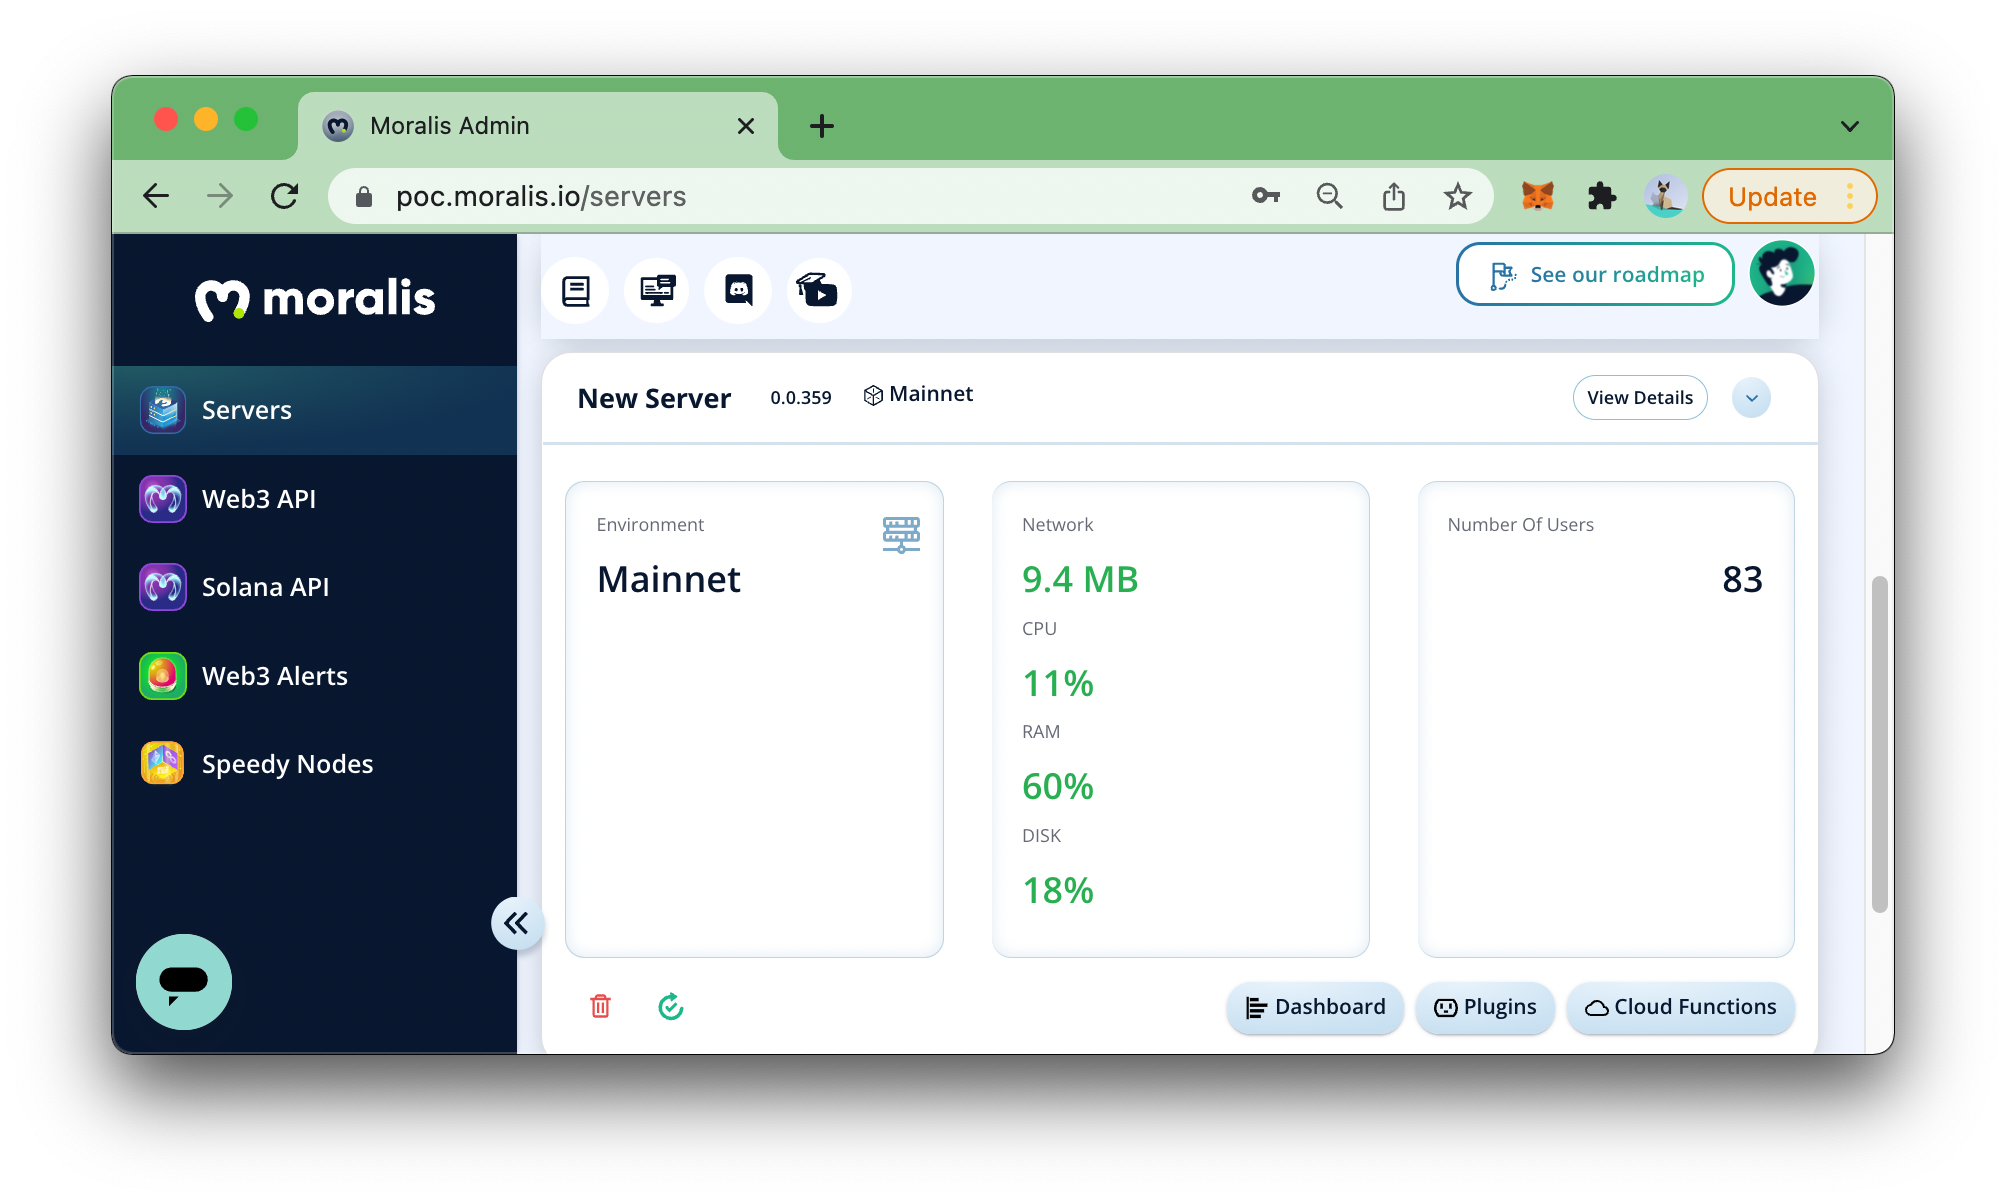Screen dimensions: 2006x1202
Task: Click the user profile avatar
Action: [x=1781, y=273]
